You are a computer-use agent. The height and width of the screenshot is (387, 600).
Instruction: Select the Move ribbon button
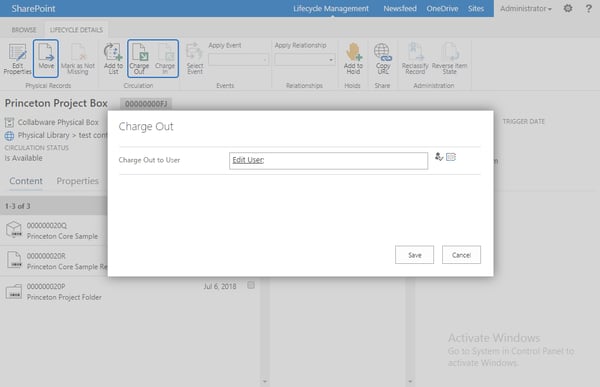click(x=46, y=59)
